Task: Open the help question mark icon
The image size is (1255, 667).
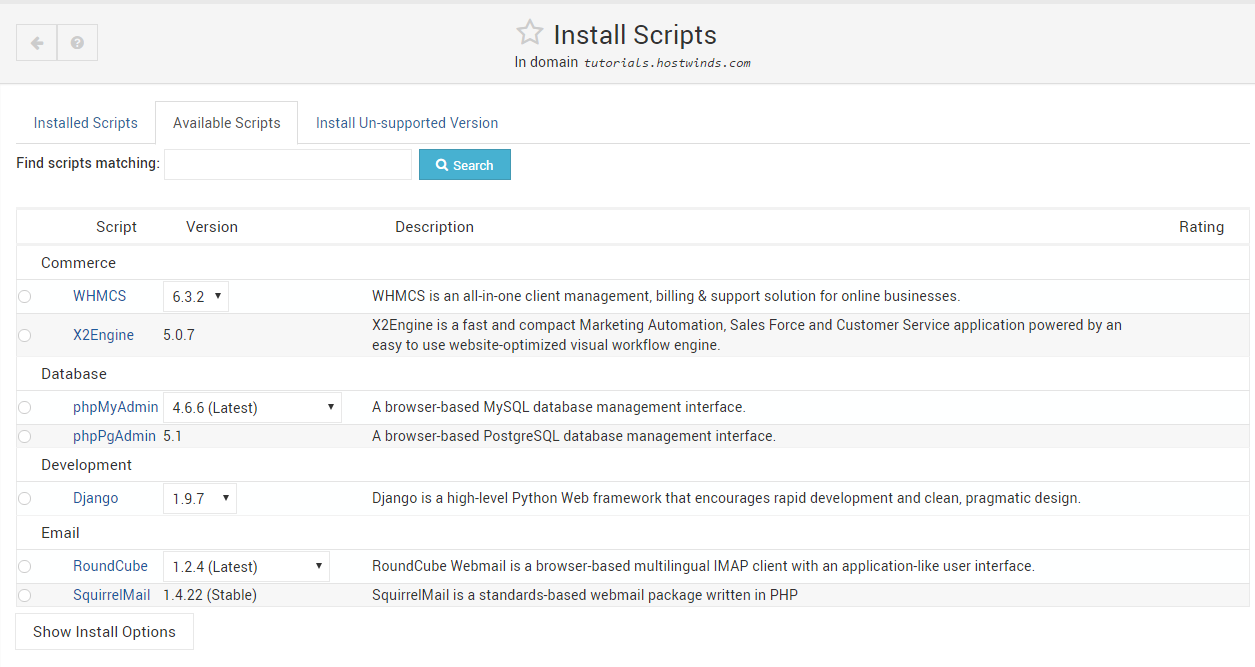Action: [77, 43]
